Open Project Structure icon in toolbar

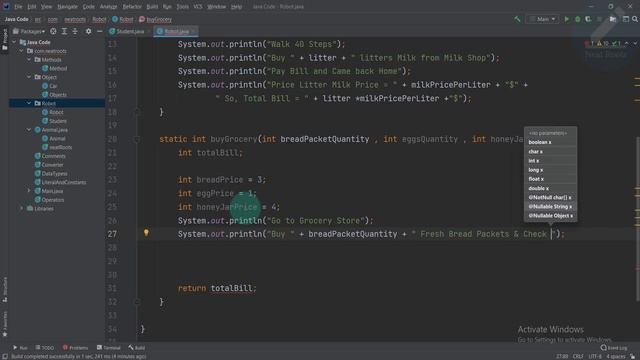pos(613,19)
